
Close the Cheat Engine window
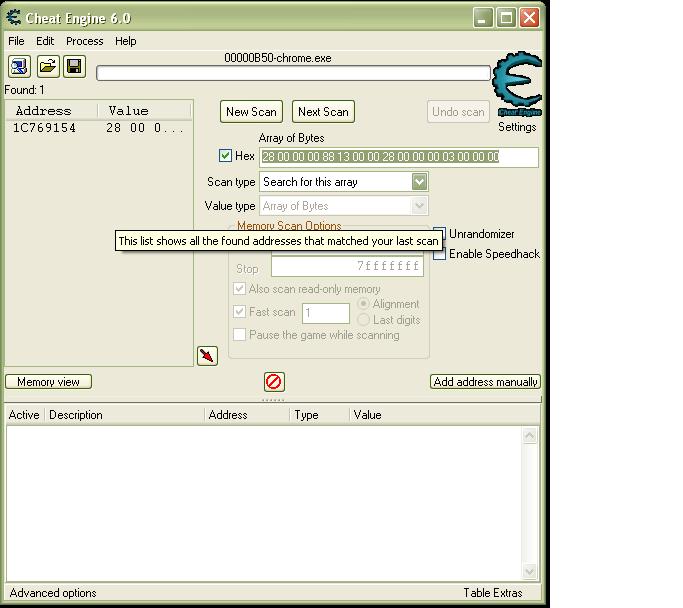pos(530,18)
